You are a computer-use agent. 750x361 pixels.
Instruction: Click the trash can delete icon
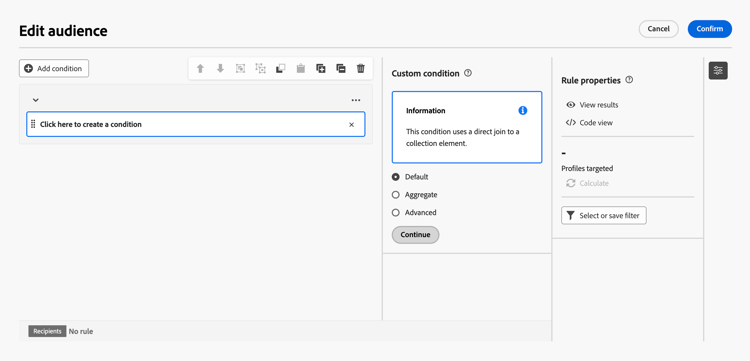361,69
